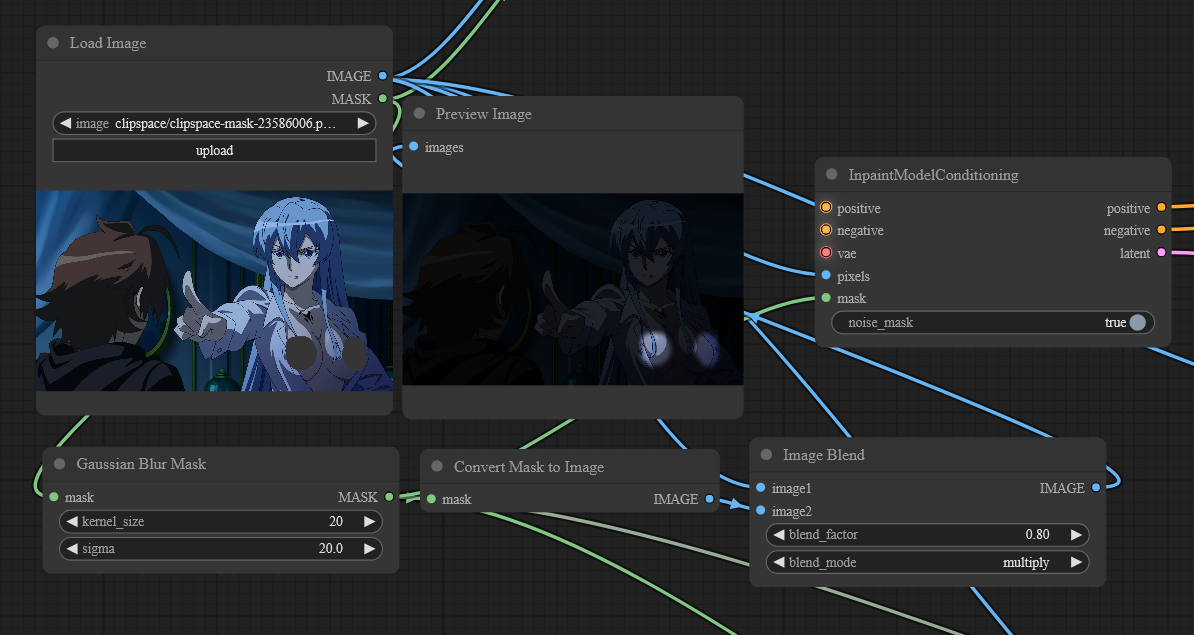The height and width of the screenshot is (635, 1194).
Task: Switch blend_mode to previous option
Action: (x=779, y=562)
